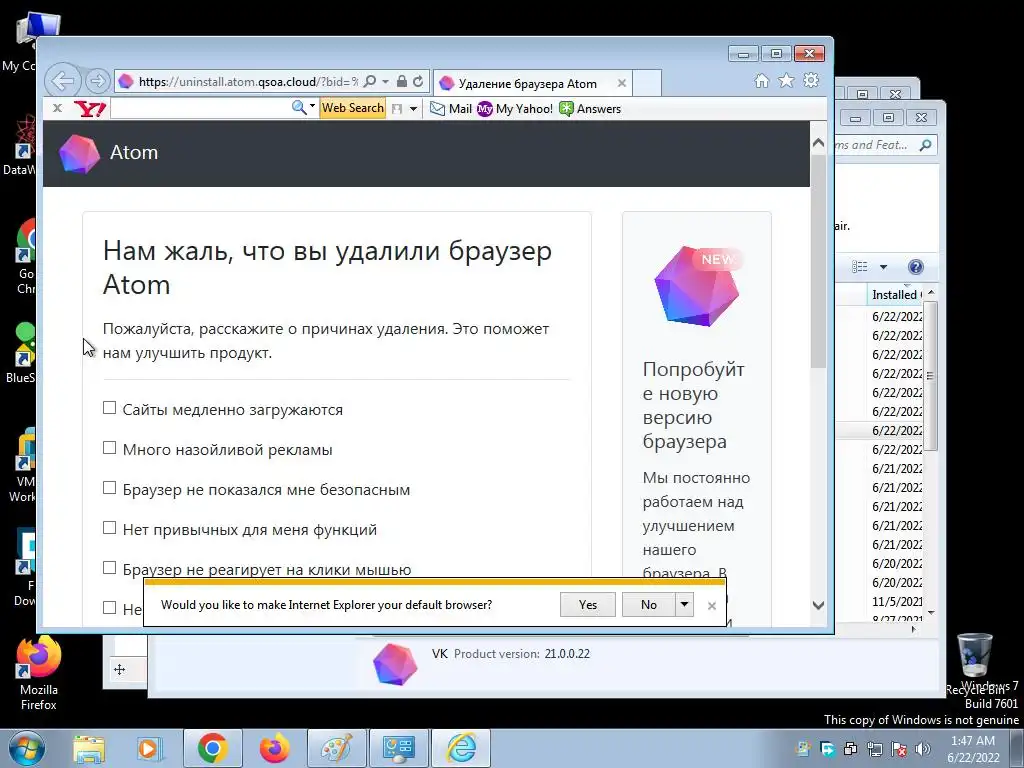Click the Yahoo toolbar search magnifier icon
Screen dimensions: 1024x768
[x=298, y=108]
